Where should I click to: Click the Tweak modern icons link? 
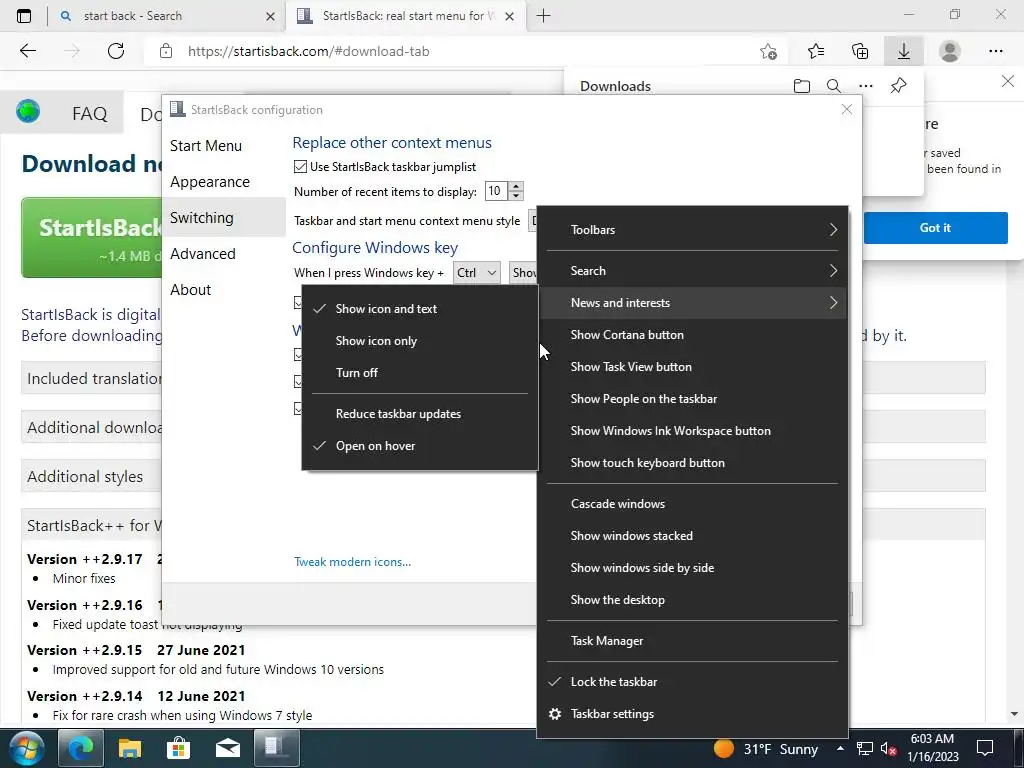353,562
